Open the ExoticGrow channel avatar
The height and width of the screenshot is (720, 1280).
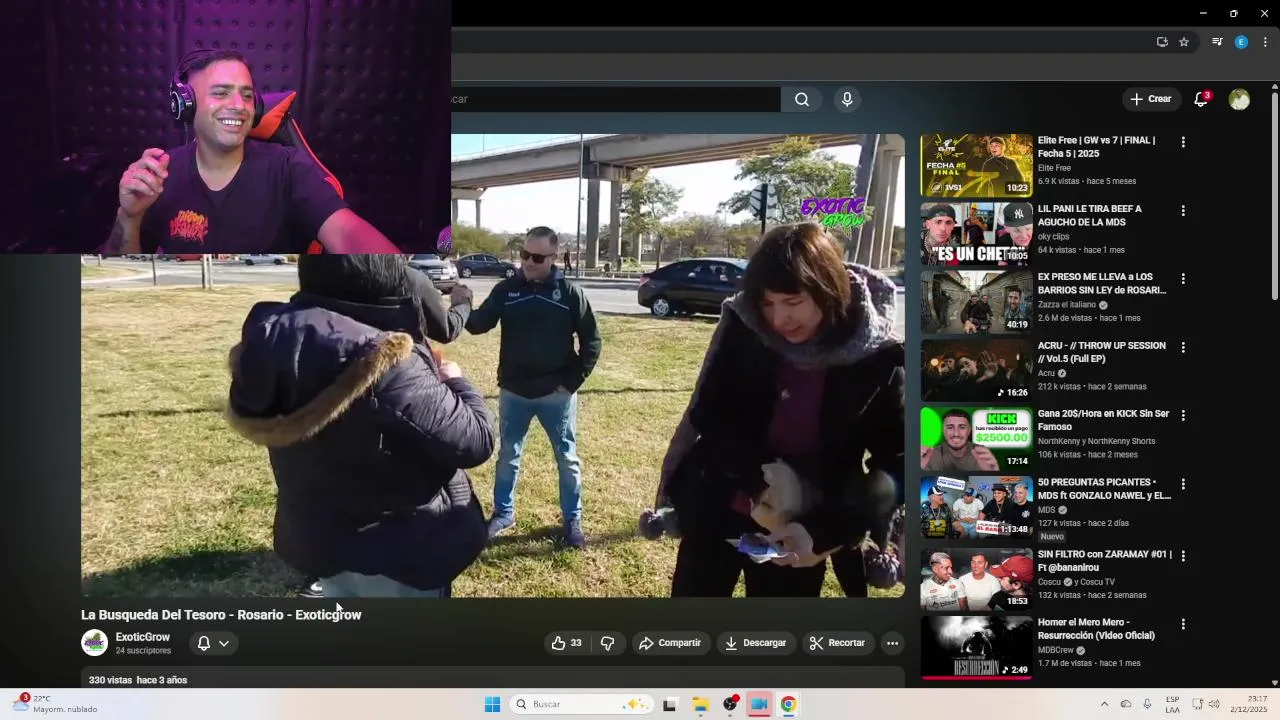pyautogui.click(x=94, y=643)
